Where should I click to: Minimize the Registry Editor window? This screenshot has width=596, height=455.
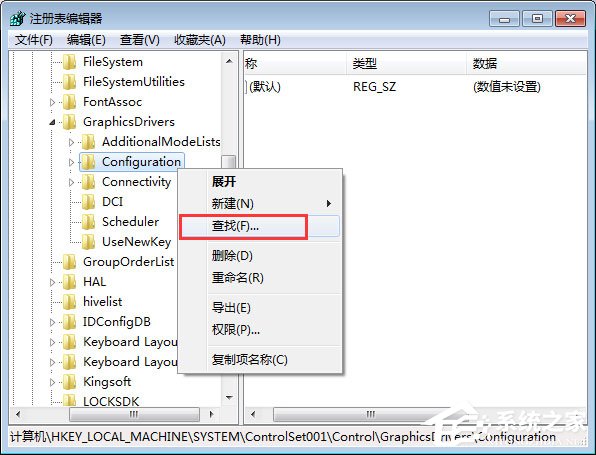pos(504,19)
